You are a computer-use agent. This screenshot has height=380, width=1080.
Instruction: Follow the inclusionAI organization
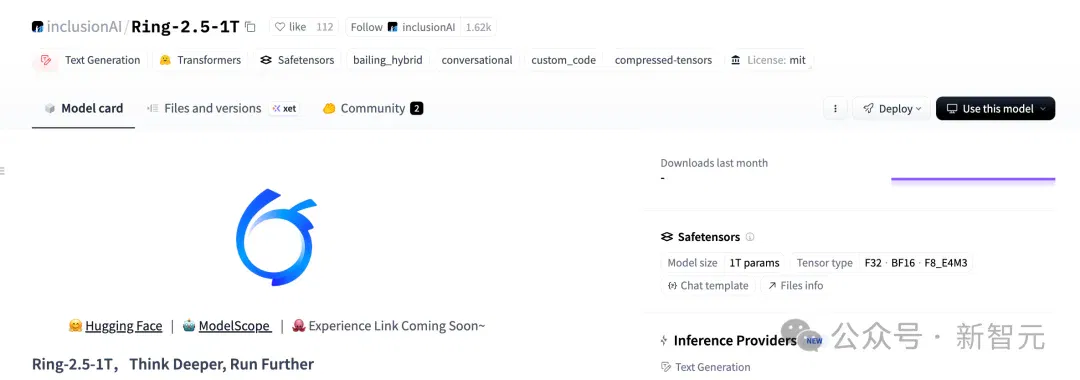402,27
